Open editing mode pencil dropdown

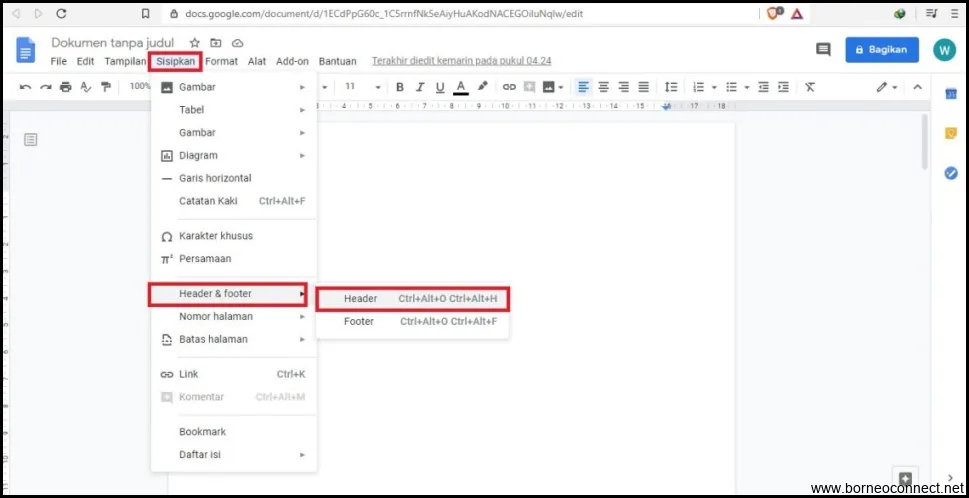pyautogui.click(x=886, y=87)
